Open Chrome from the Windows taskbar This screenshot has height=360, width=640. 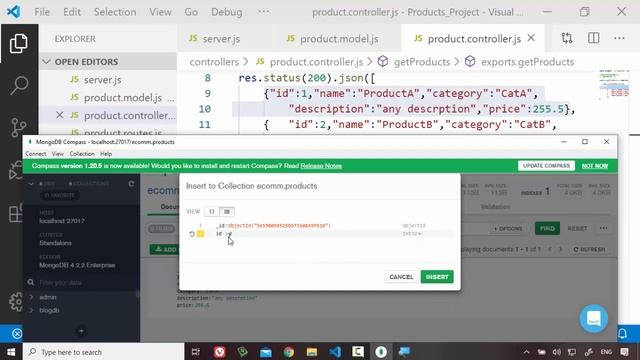[289, 352]
